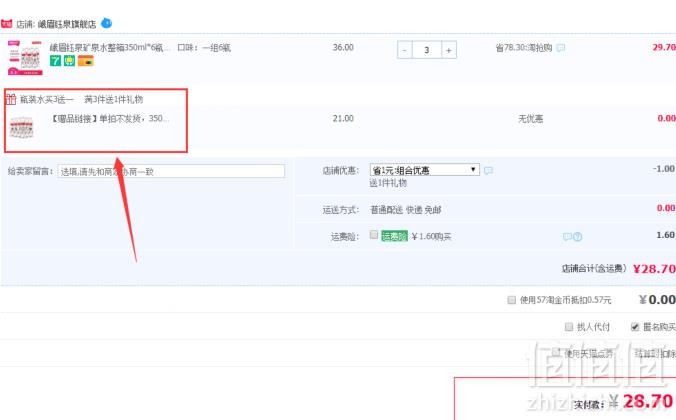
Task: Uncheck the 匿名购买 anonymous purchase checkbox
Action: (x=635, y=327)
